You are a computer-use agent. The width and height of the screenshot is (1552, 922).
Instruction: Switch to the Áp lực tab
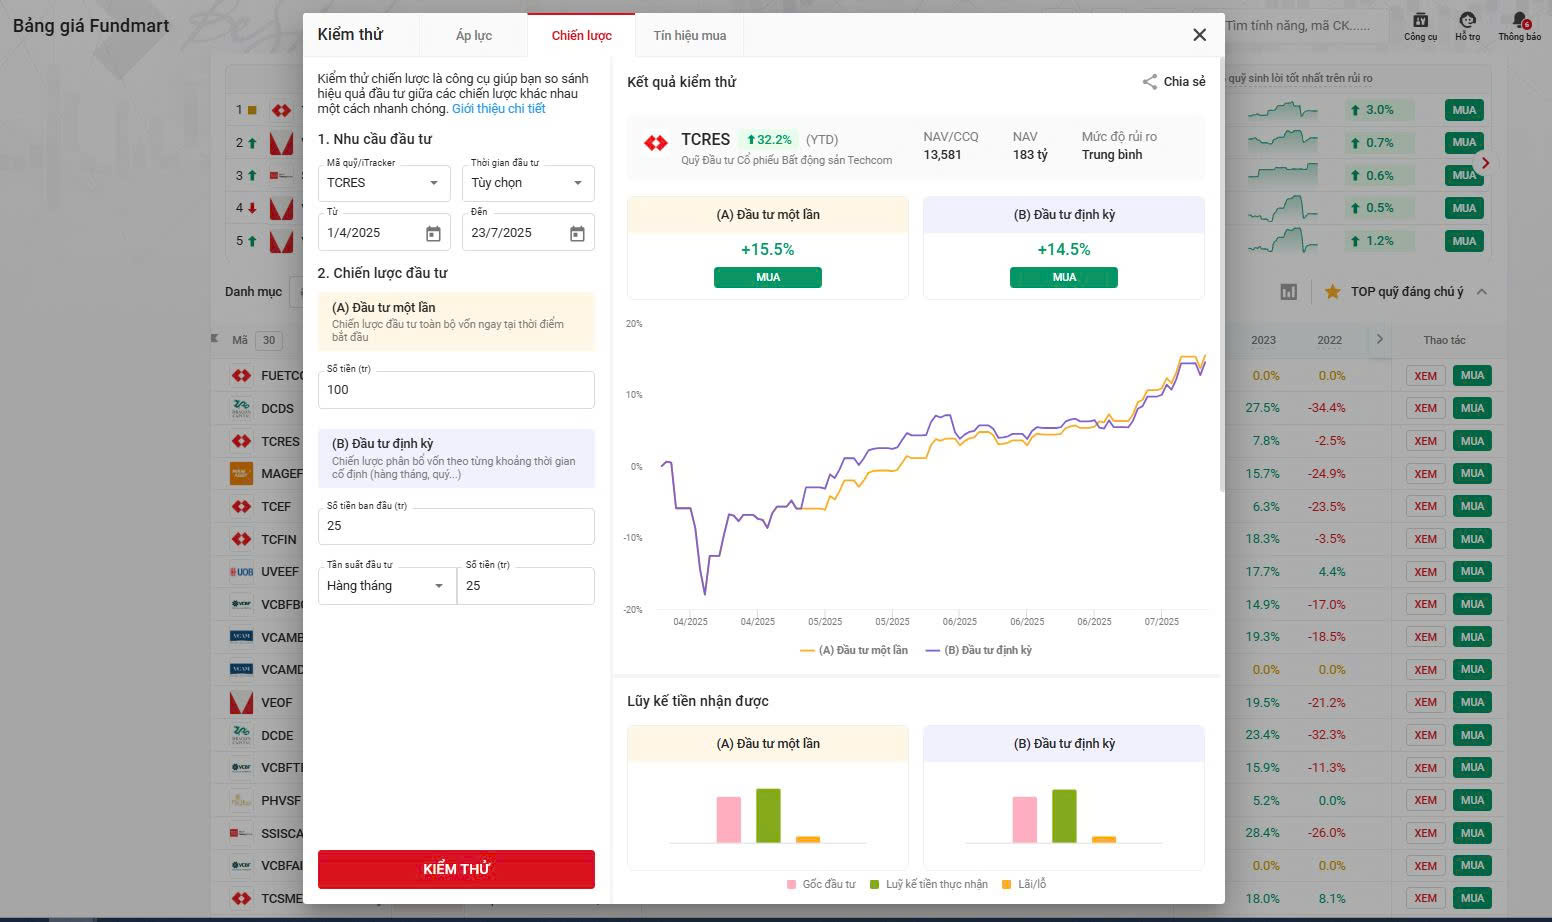tap(474, 35)
